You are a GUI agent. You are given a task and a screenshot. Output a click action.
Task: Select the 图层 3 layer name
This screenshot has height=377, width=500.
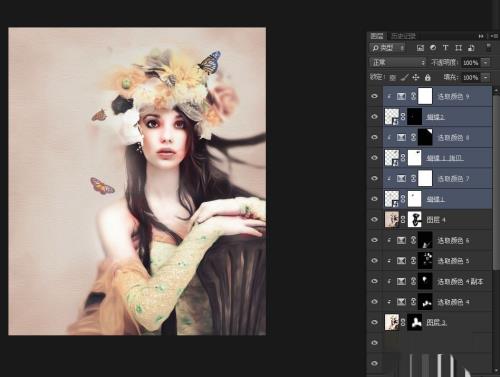click(436, 322)
